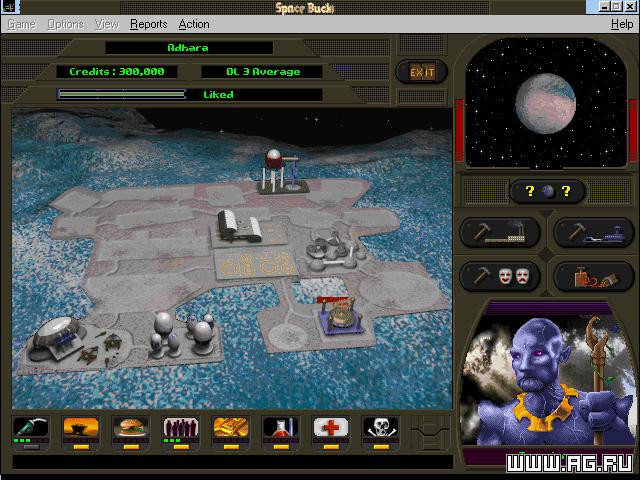Open the Options menu
This screenshot has height=480, width=640.
pyautogui.click(x=65, y=24)
